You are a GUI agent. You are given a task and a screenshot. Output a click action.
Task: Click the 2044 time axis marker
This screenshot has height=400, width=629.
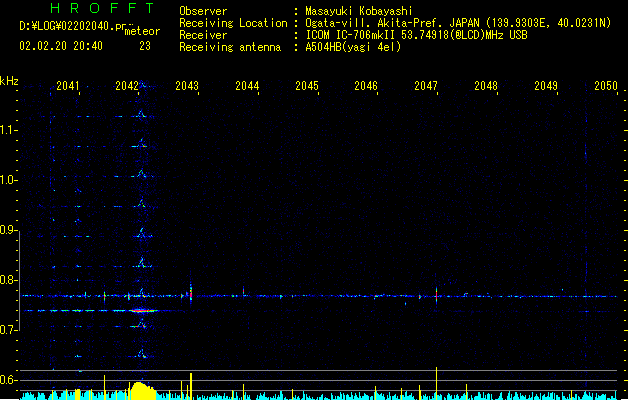247,86
